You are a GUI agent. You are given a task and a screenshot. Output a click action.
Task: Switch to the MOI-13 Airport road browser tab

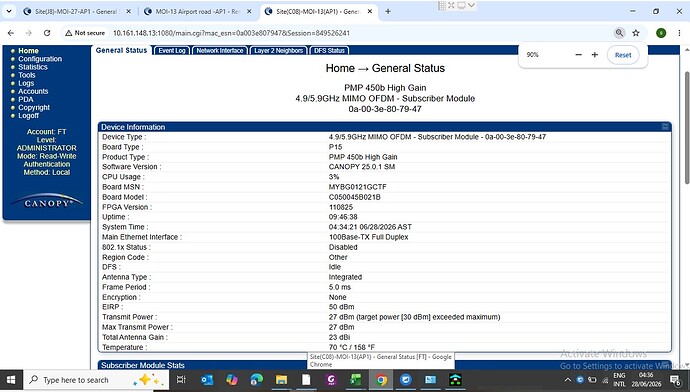pos(198,11)
